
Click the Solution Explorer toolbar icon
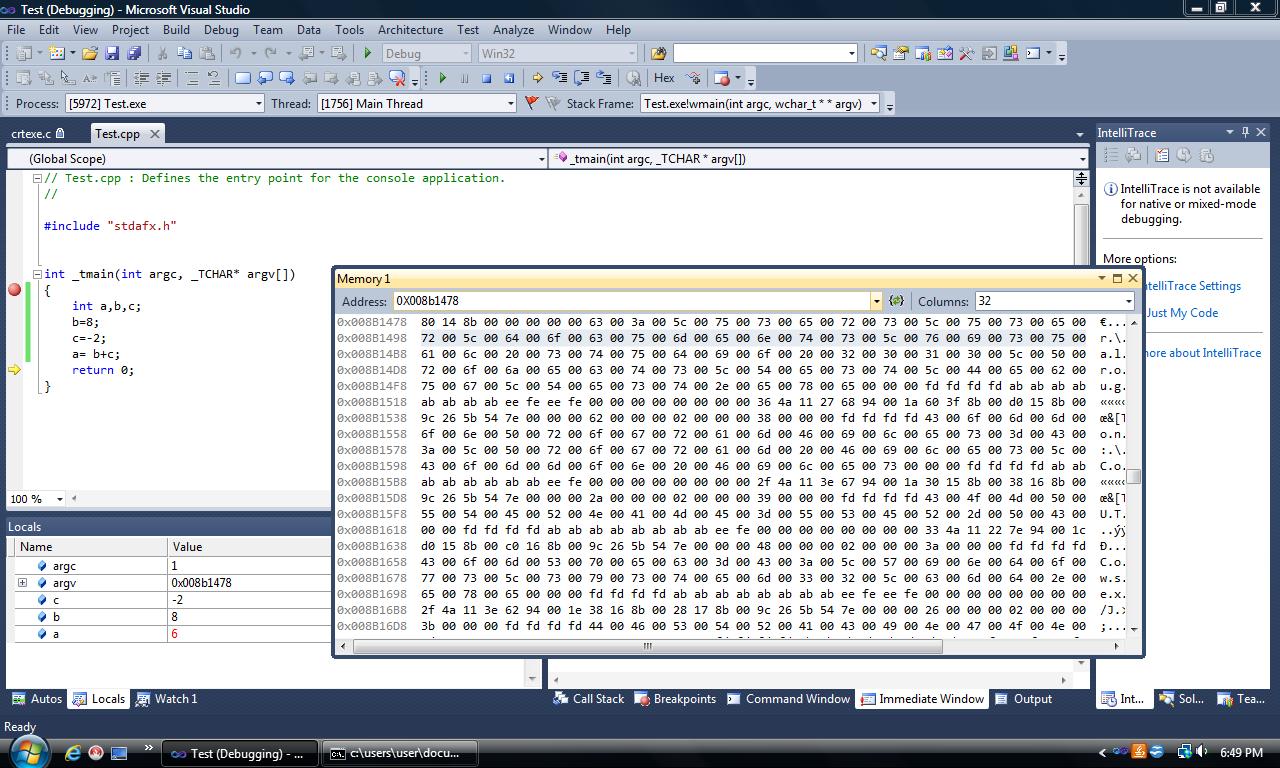878,53
